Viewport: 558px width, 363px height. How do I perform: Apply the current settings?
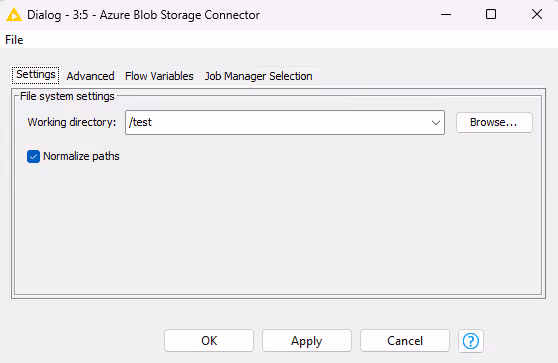[307, 341]
